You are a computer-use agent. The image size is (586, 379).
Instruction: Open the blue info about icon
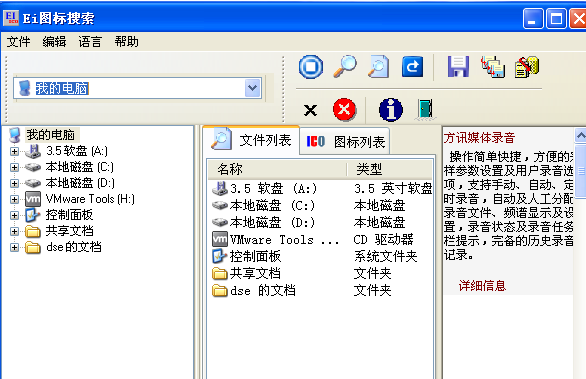pyautogui.click(x=391, y=110)
